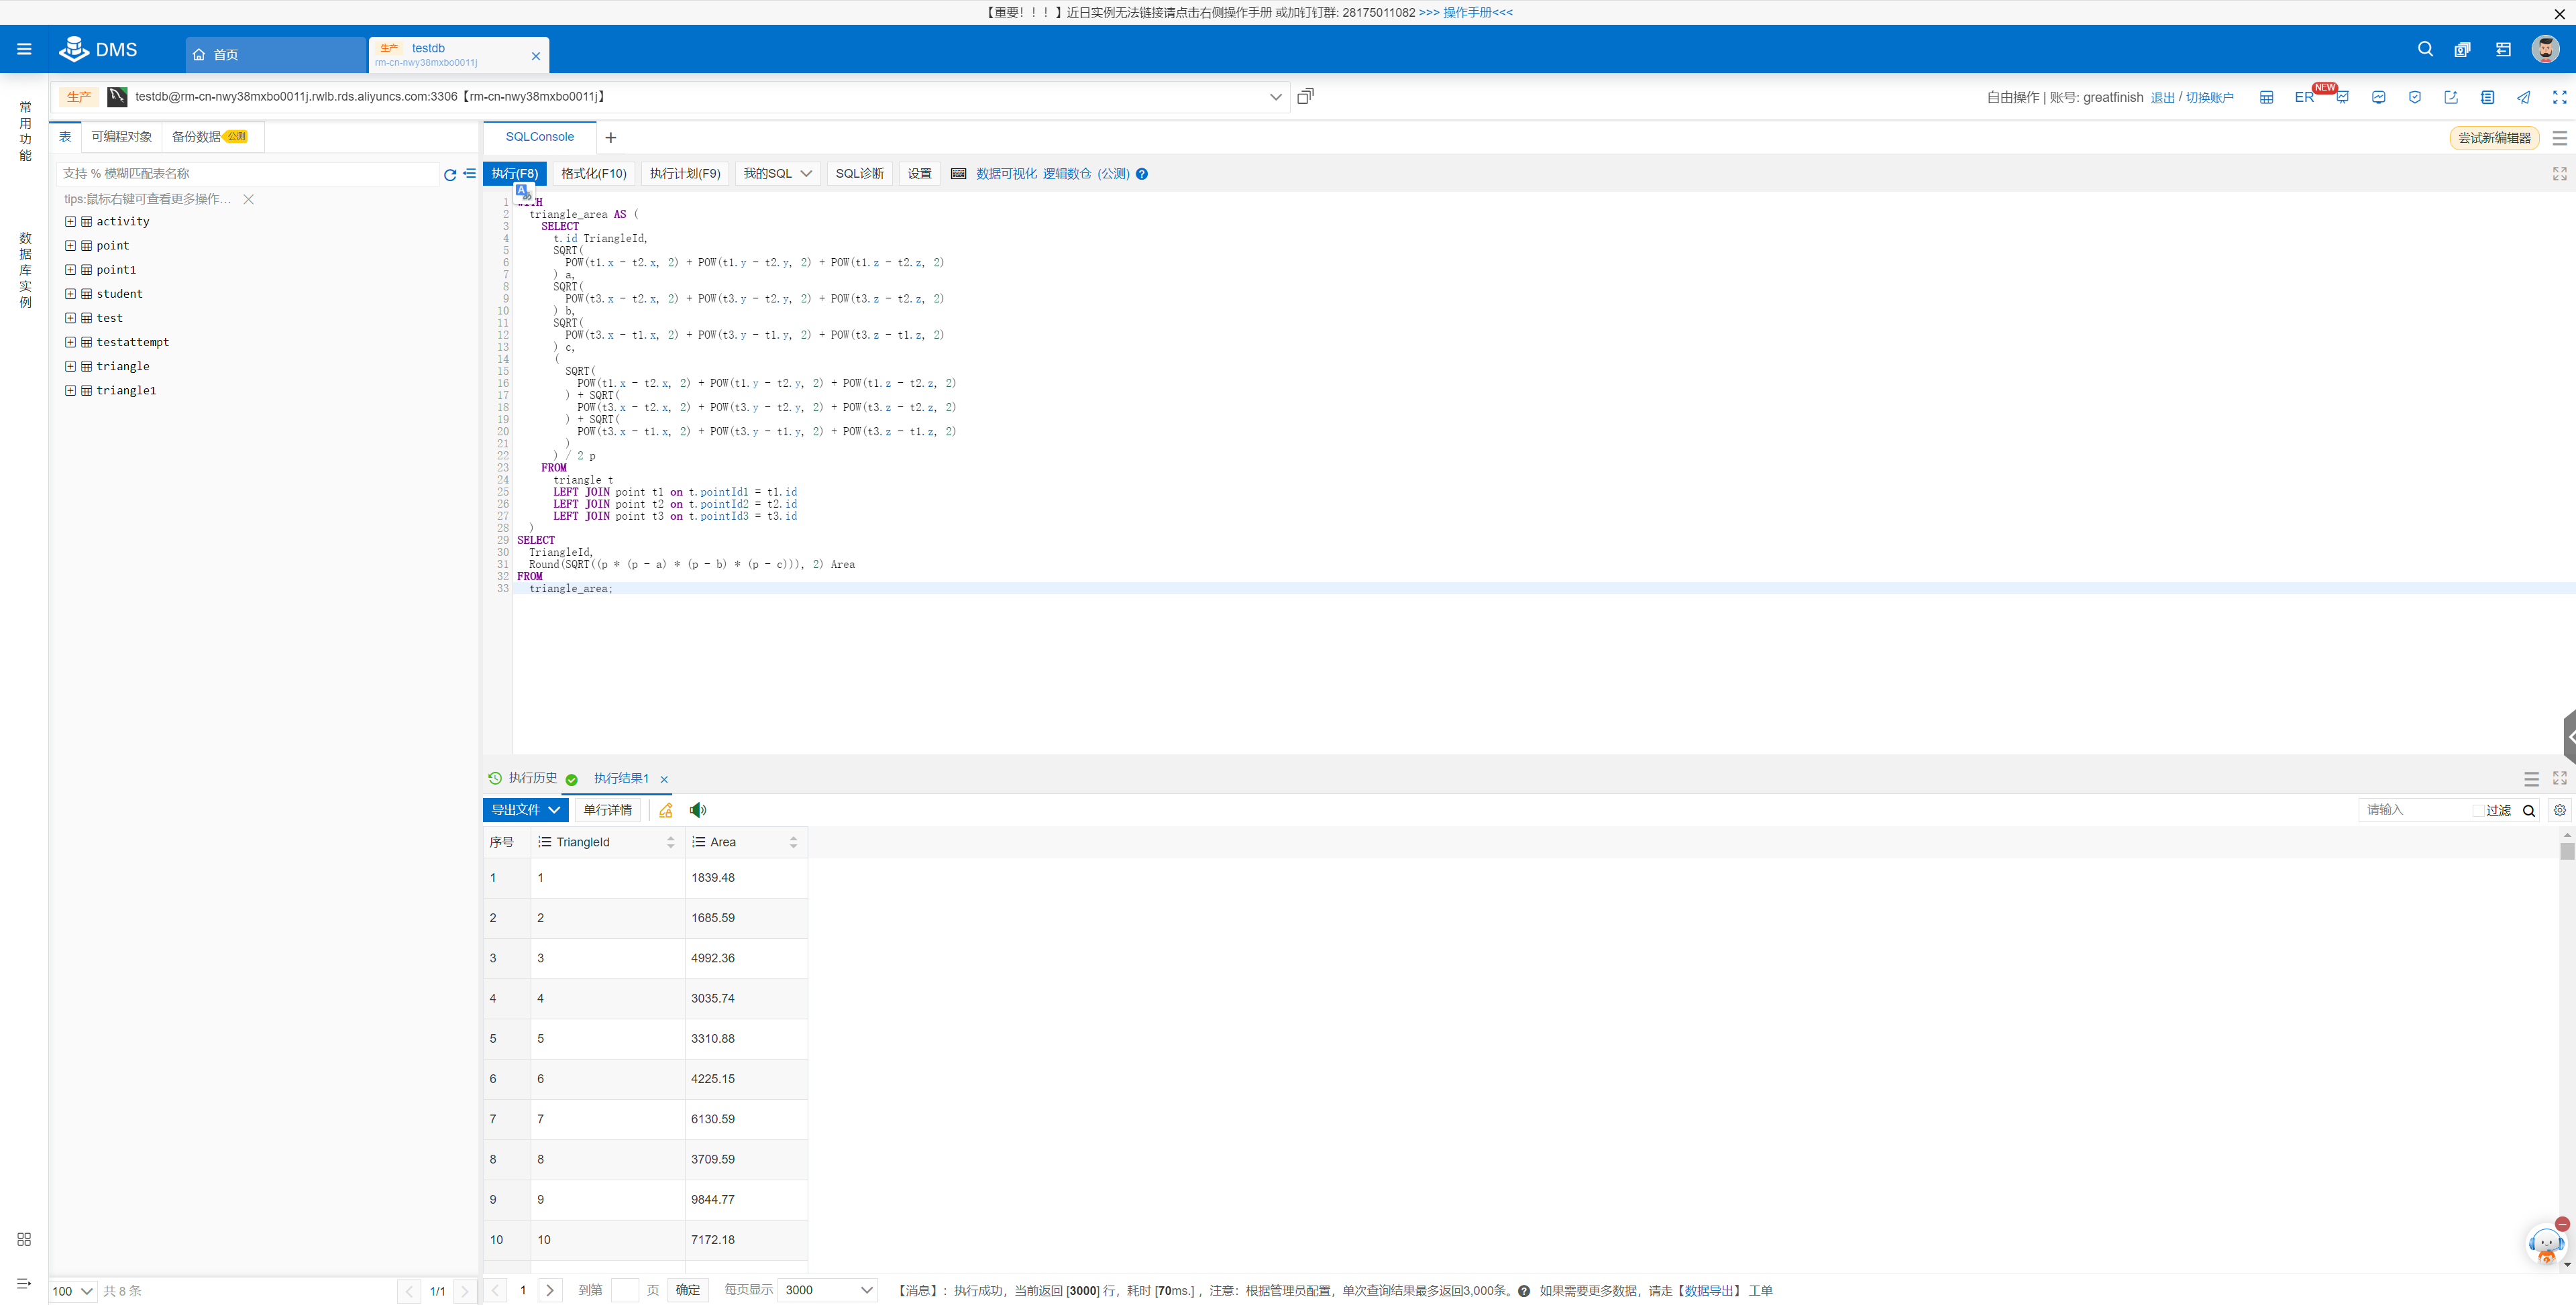
Task: Open the rows per page 3000 dropdown
Action: (x=828, y=1290)
